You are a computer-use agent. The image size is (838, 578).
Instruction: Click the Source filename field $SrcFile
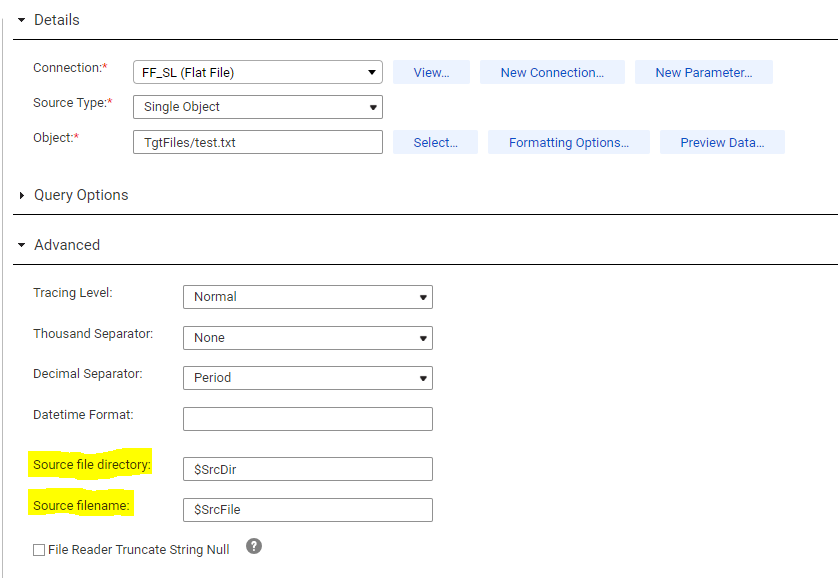[x=308, y=510]
